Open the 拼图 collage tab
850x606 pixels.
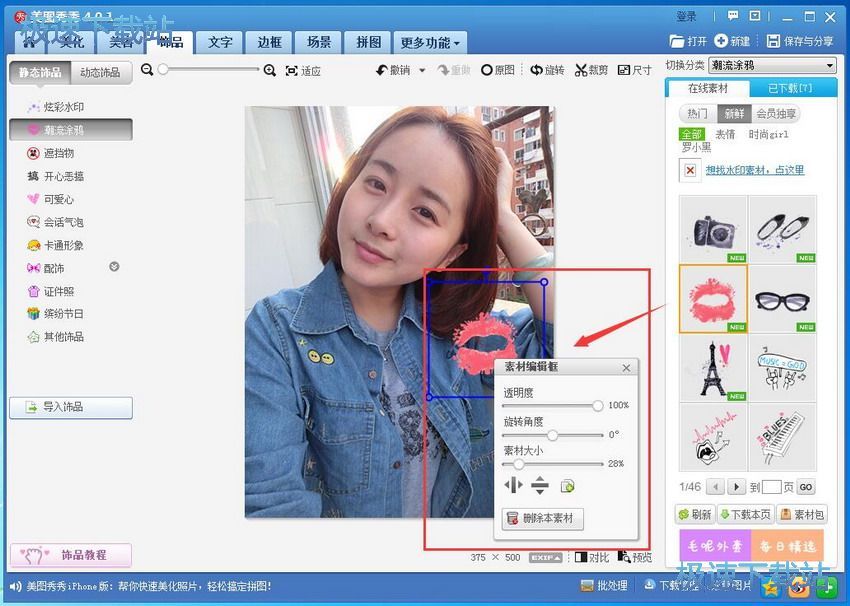point(368,42)
